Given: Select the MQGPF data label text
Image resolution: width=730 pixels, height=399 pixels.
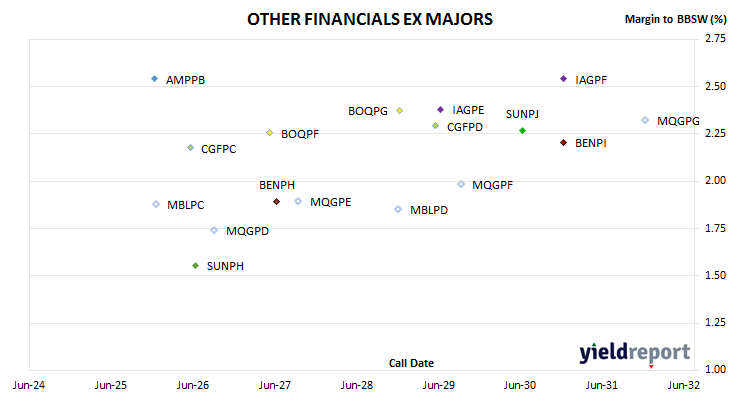Looking at the screenshot, I should [x=493, y=185].
